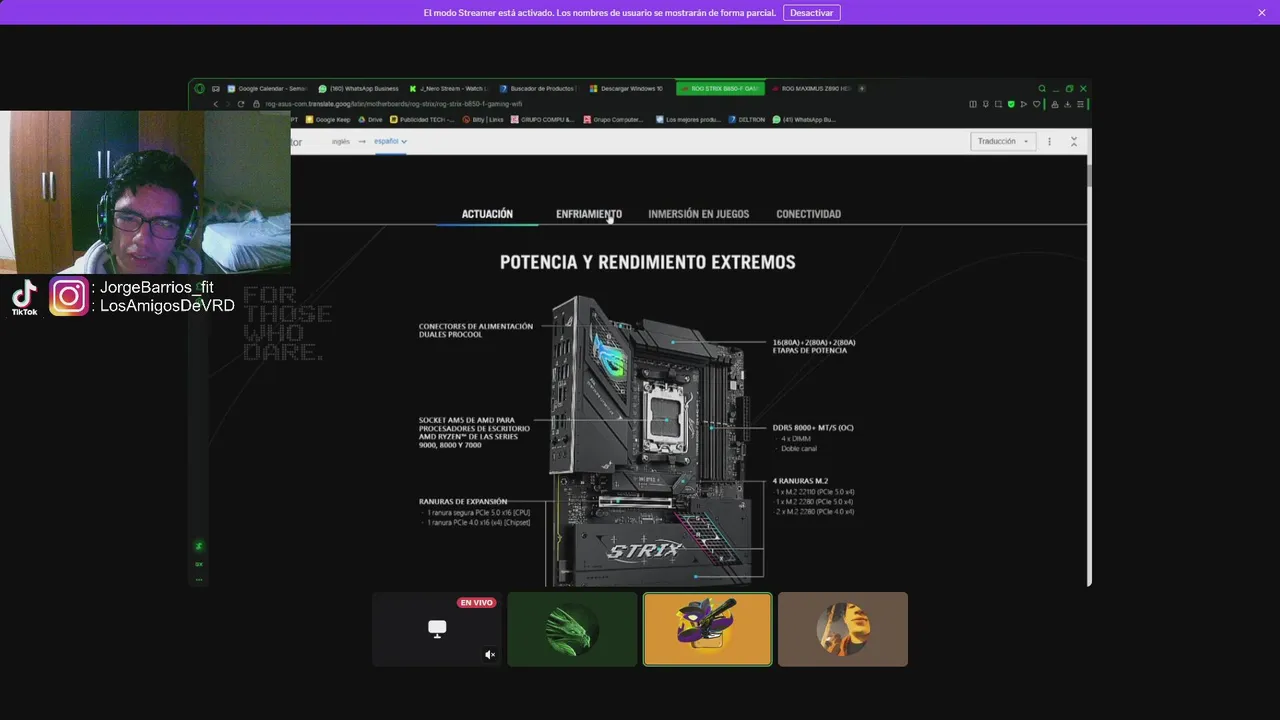Bookmark the page with the heart icon
This screenshot has height=720, width=1280.
(x=1037, y=104)
